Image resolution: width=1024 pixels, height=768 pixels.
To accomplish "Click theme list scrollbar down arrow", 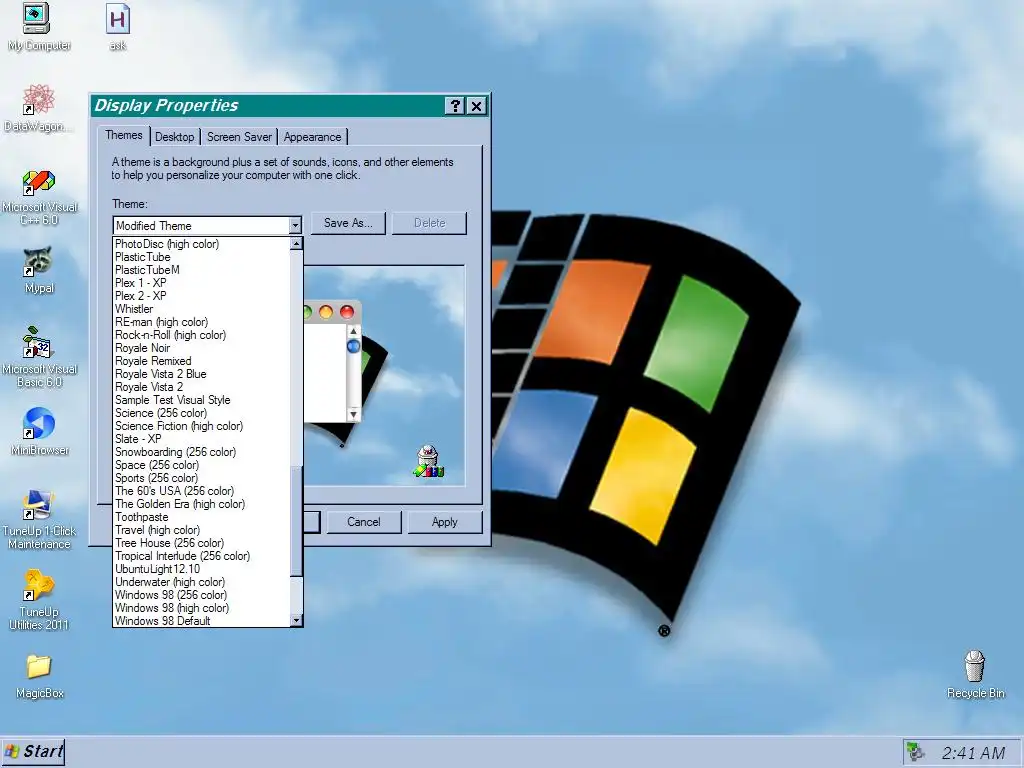I will pyautogui.click(x=296, y=620).
